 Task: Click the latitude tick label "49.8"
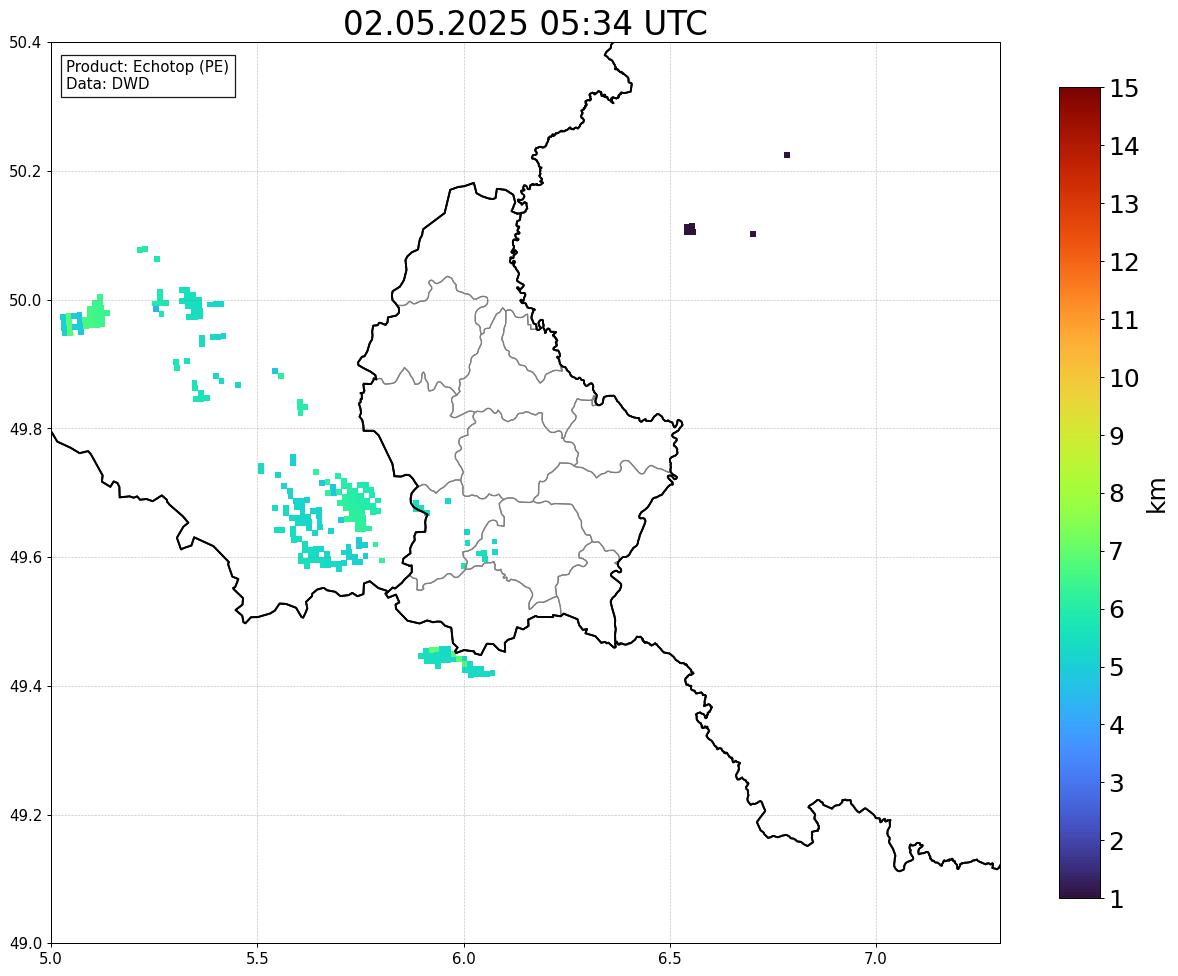(x=24, y=429)
